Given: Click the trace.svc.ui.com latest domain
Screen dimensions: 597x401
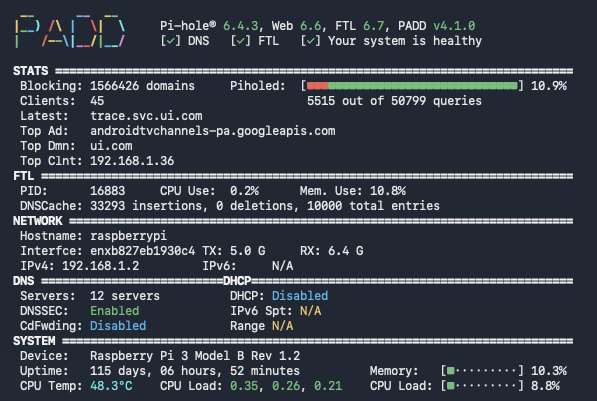Looking at the screenshot, I should click(x=146, y=116).
